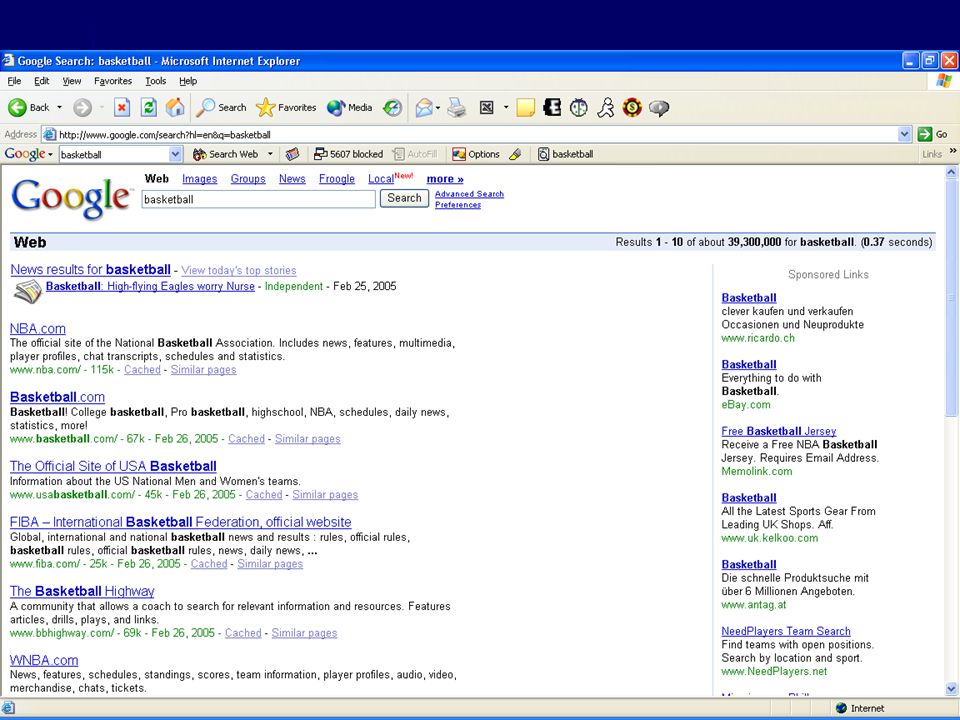Click the basketball word-find toolbar button
The height and width of the screenshot is (720, 960).
(x=565, y=154)
